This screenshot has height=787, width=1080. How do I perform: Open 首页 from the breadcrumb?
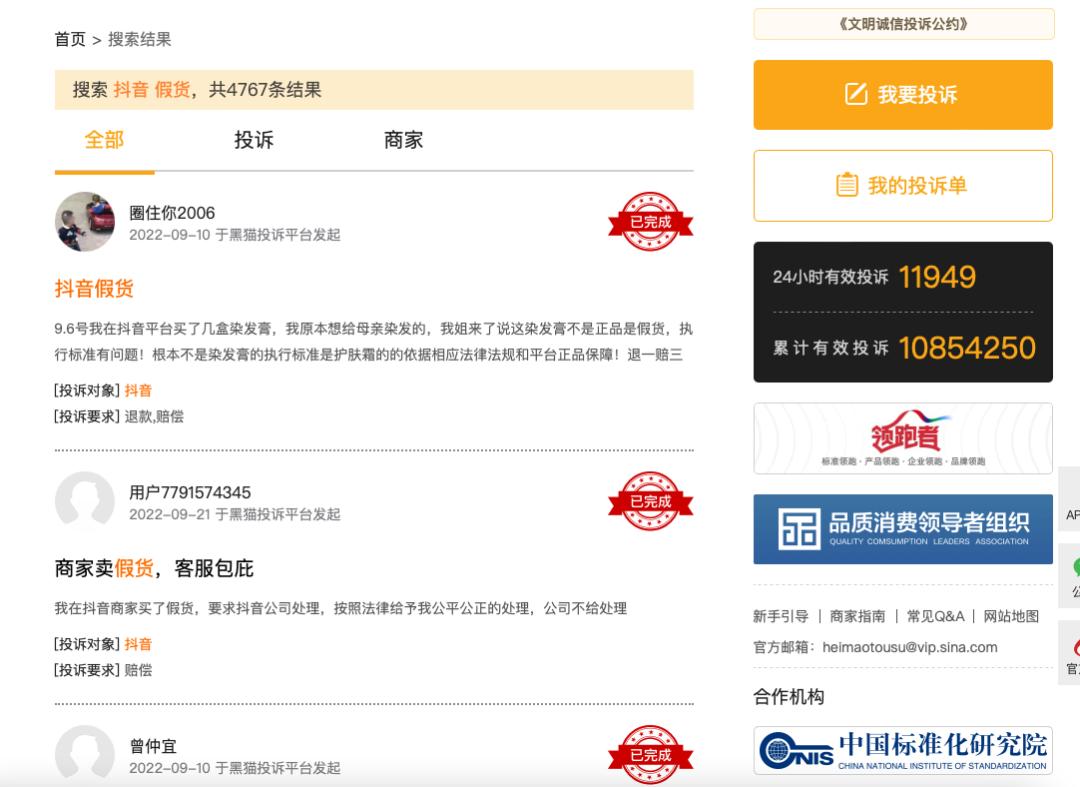tap(68, 40)
